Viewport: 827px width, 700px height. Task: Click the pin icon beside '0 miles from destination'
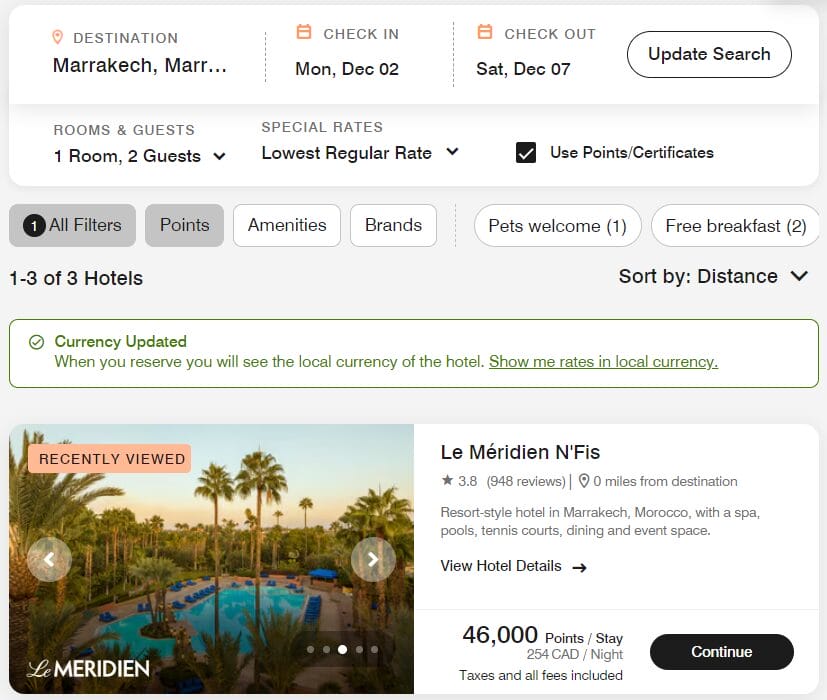(585, 481)
